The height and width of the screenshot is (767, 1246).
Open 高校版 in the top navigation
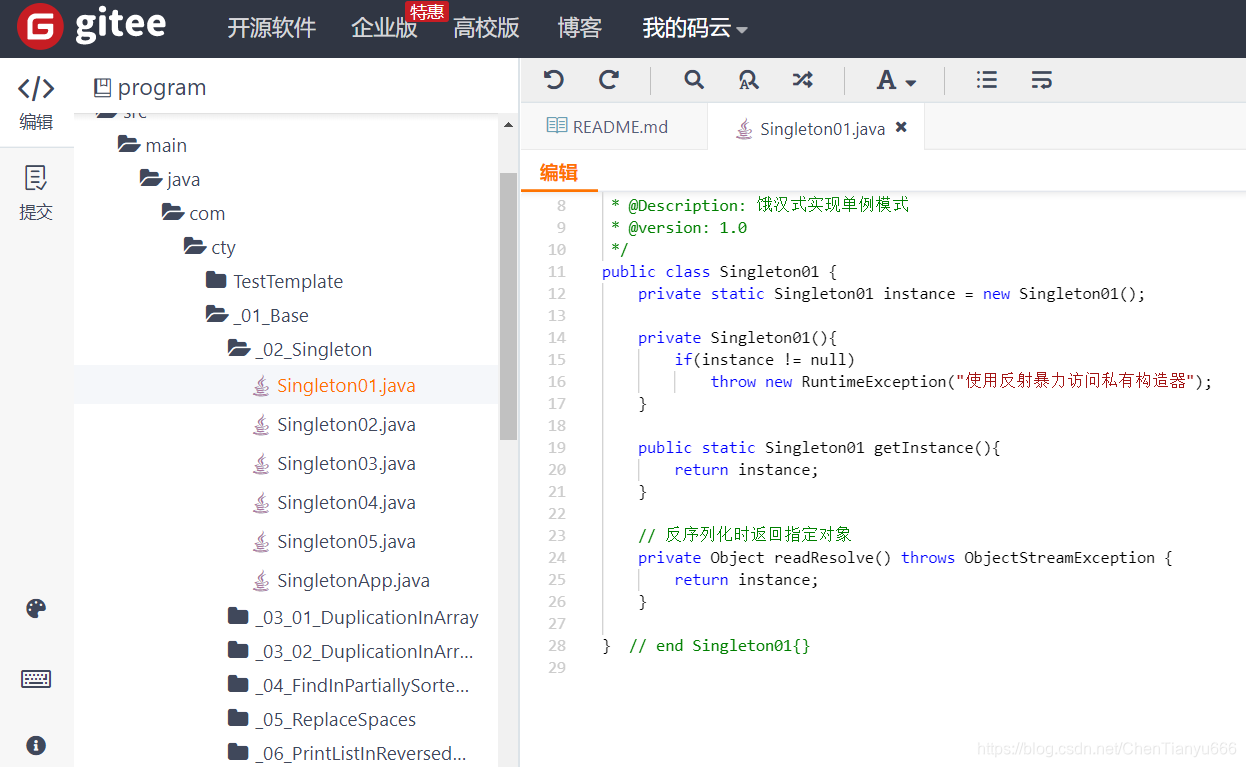click(486, 28)
